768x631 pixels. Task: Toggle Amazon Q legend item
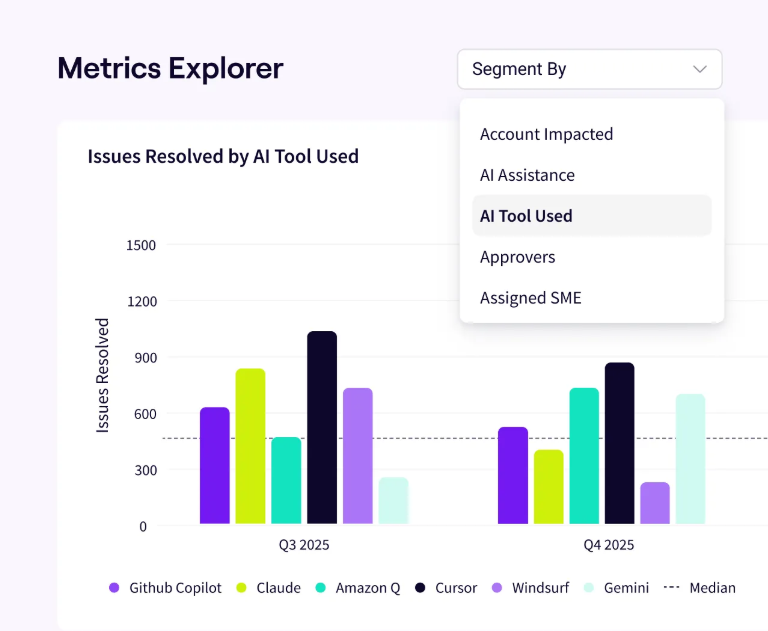(358, 588)
